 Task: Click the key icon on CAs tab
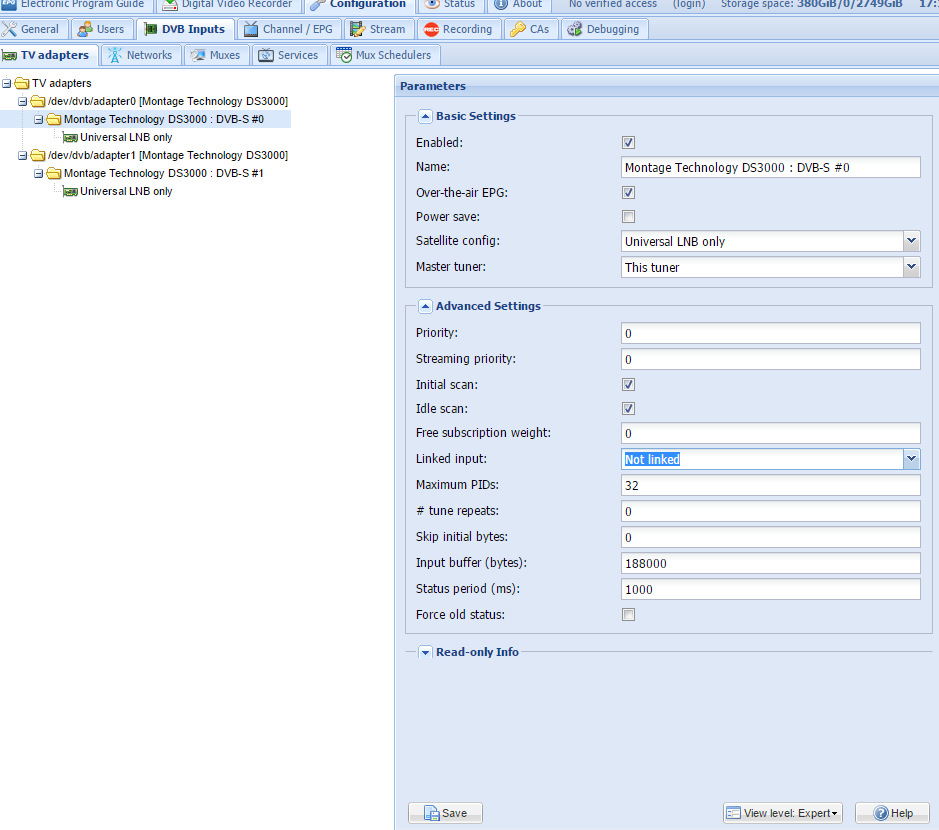pos(518,29)
